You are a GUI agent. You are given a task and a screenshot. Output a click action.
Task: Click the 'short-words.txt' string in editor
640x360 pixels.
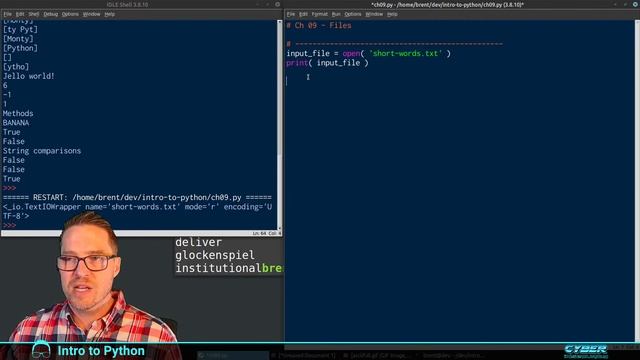[405, 53]
